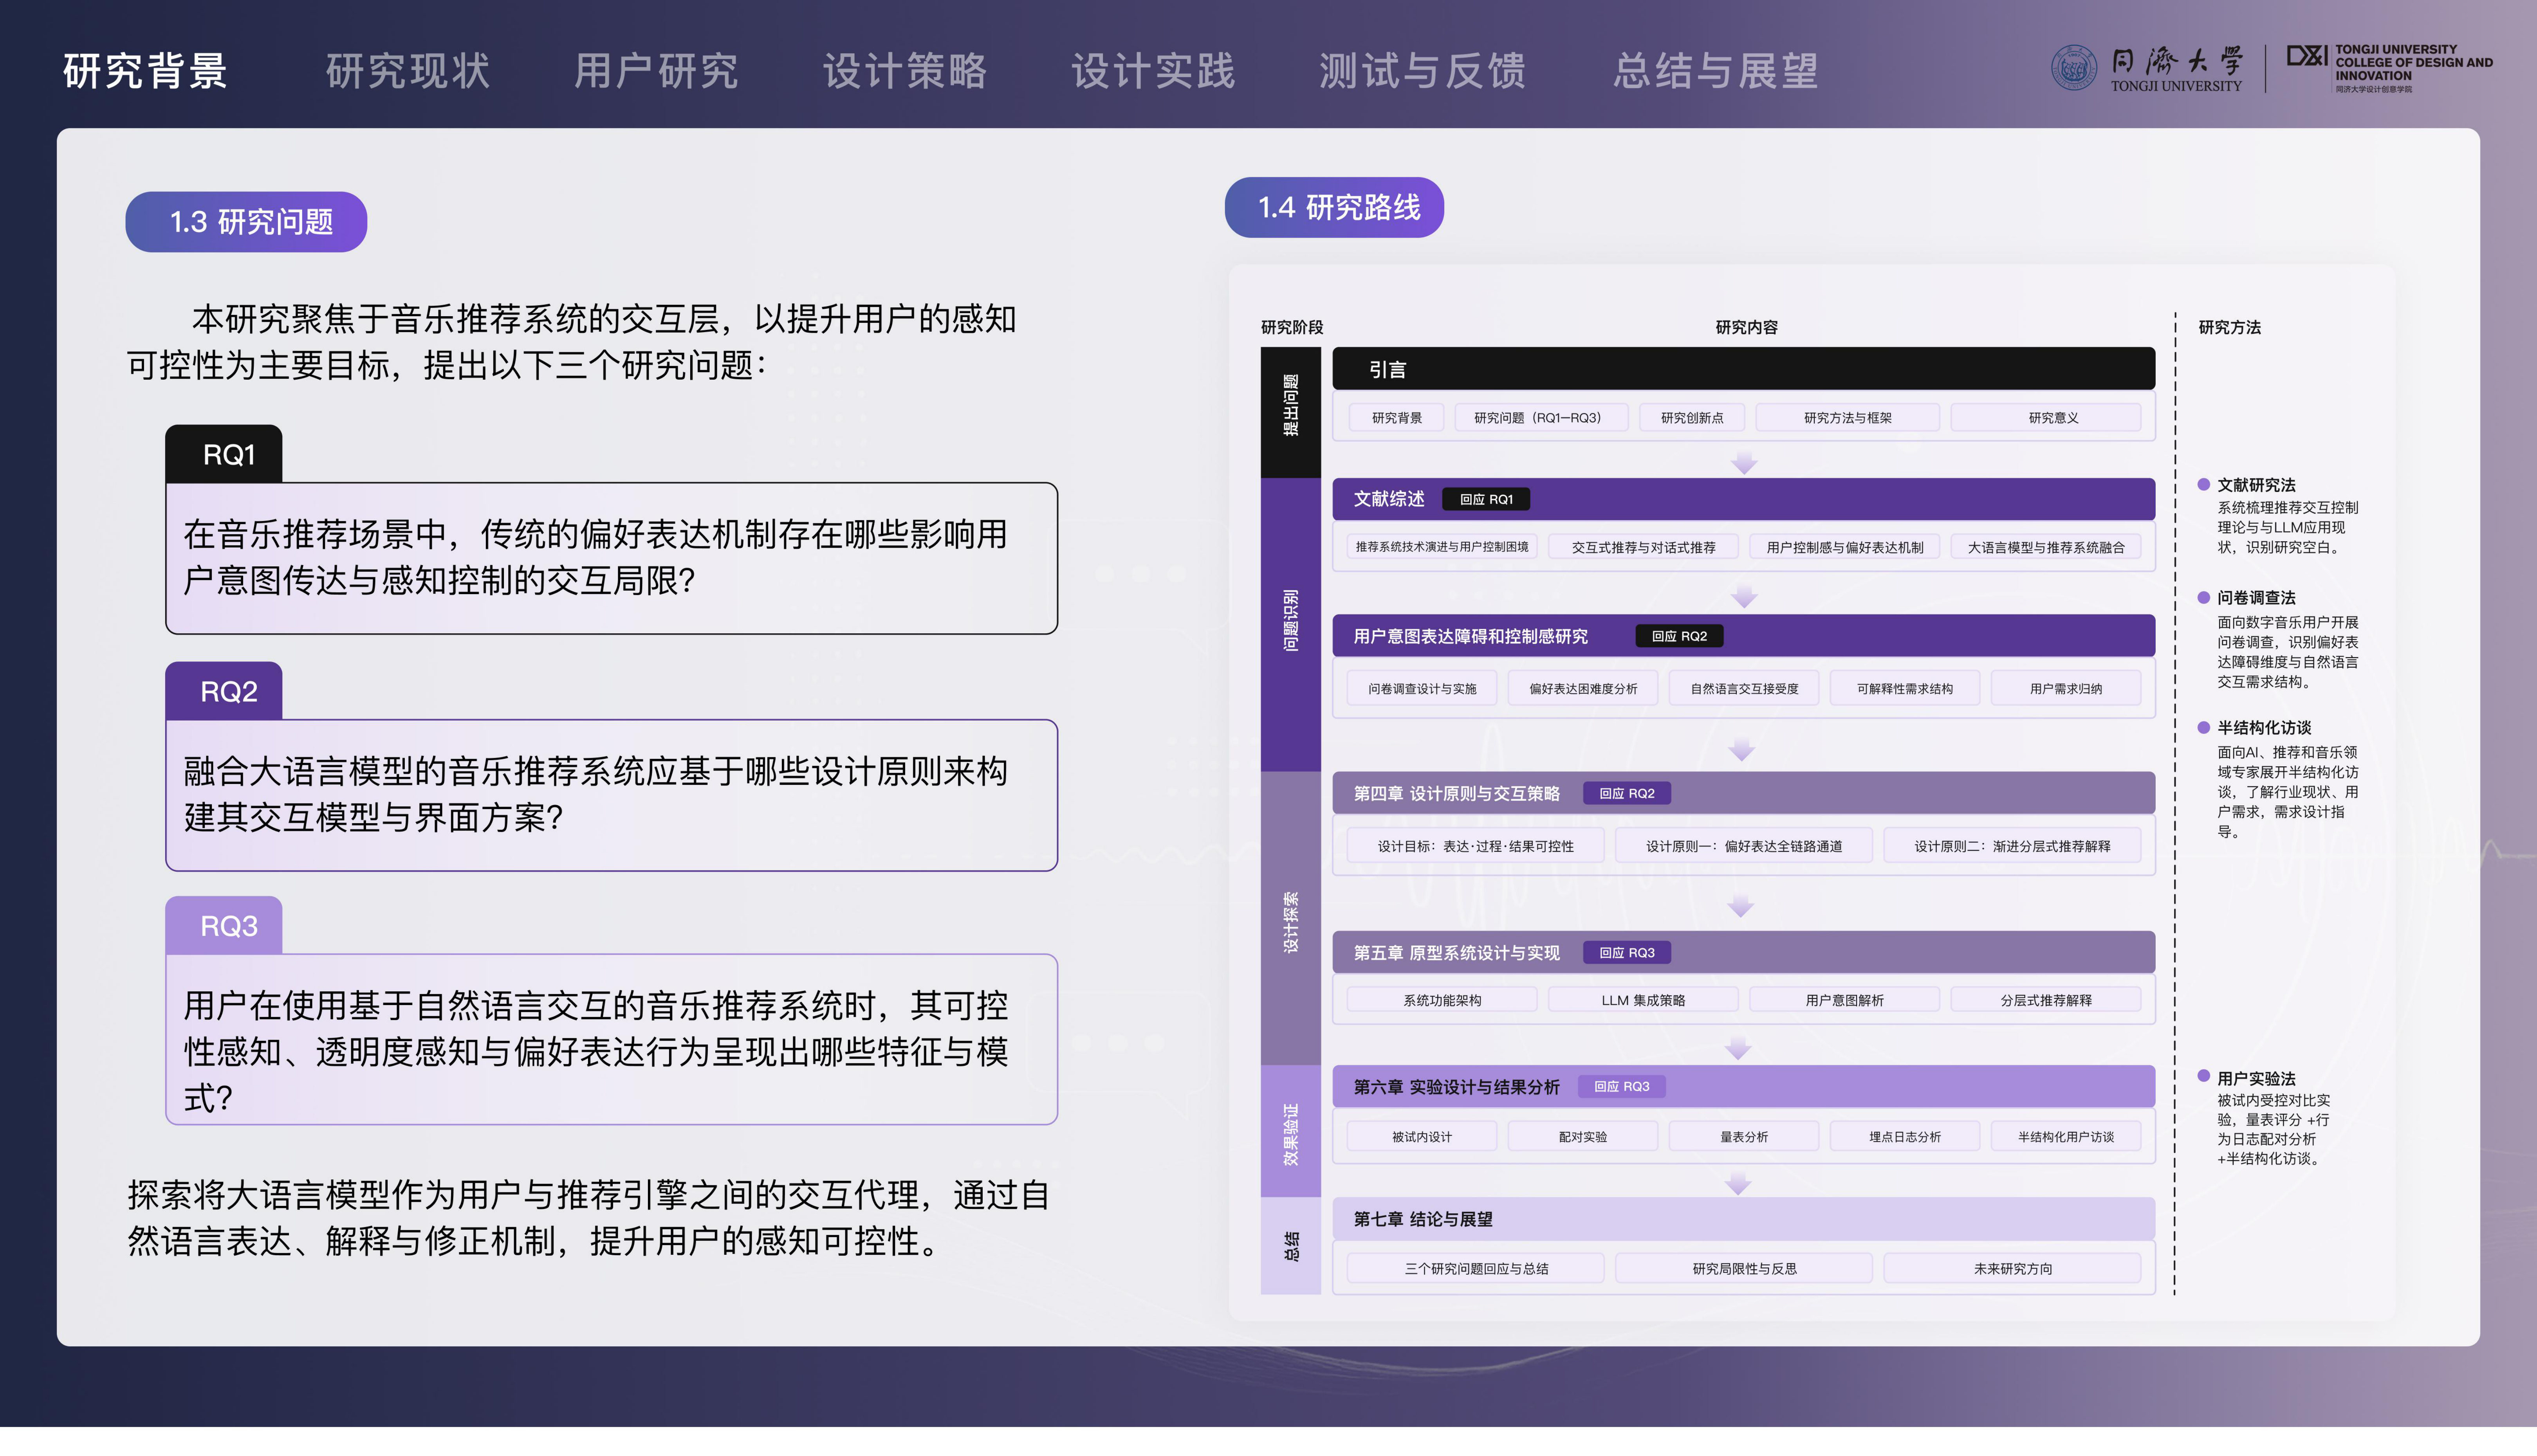2537x1456 pixels.
Task: Click the 研究方法与框架 box
Action: click(x=1847, y=418)
